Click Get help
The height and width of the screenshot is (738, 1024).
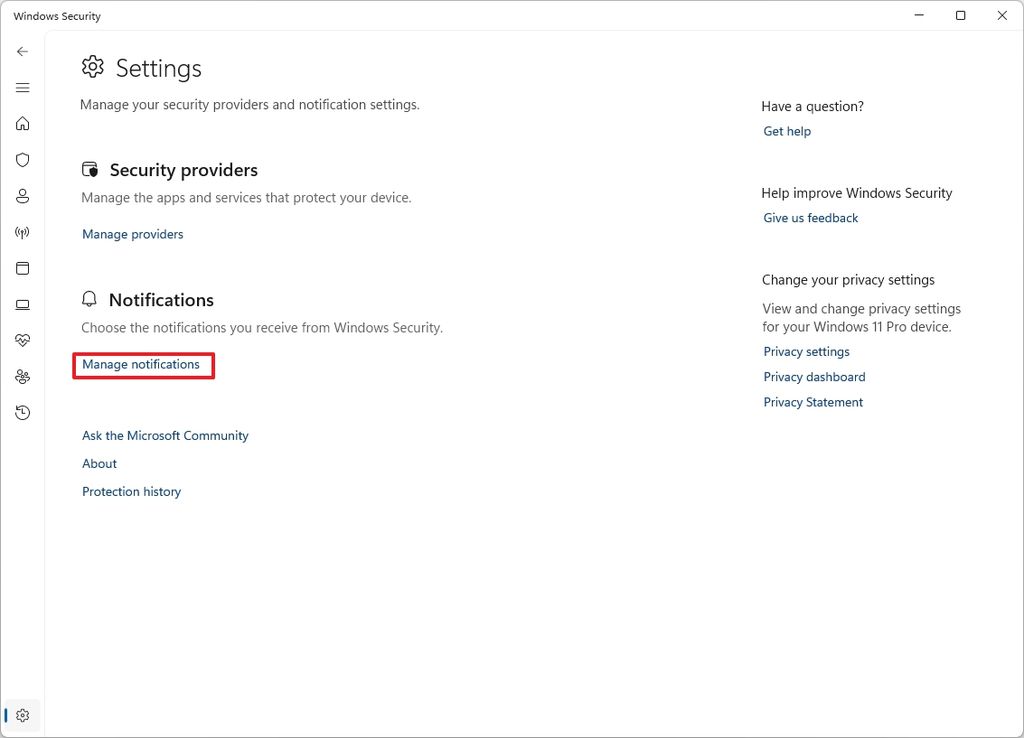pos(787,131)
